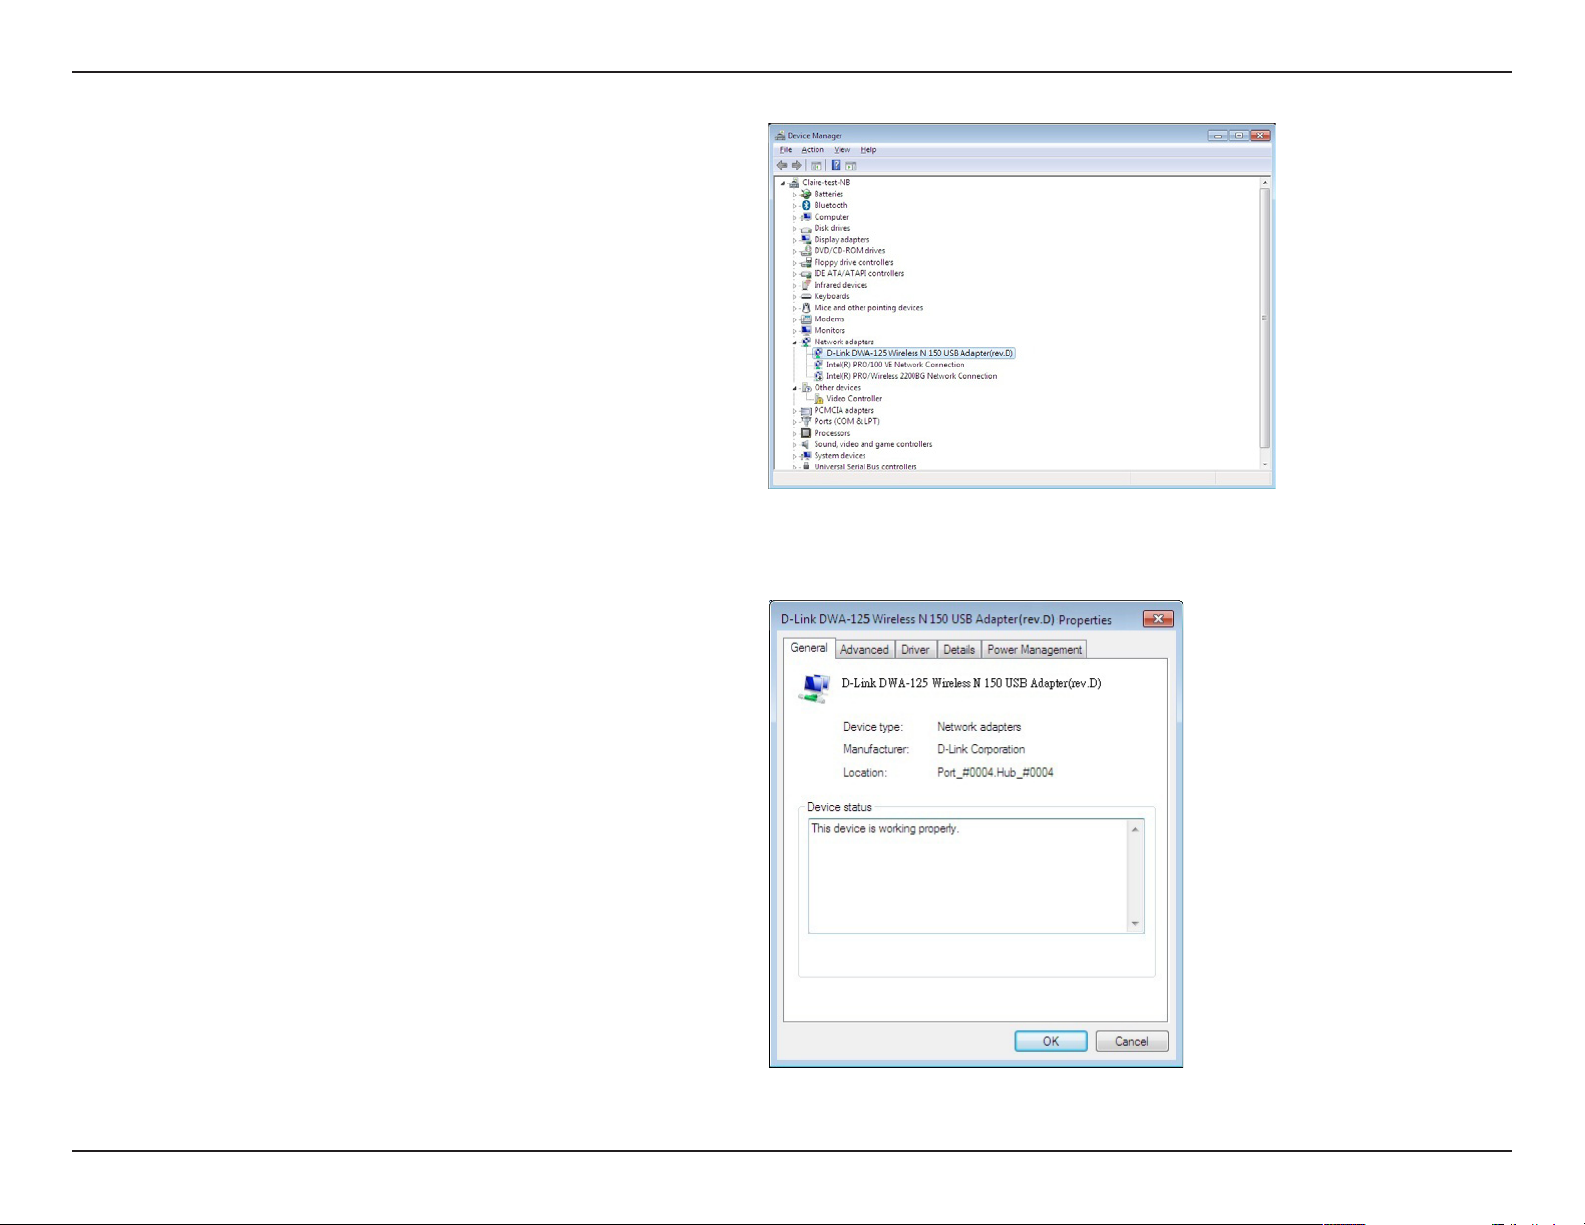Image resolution: width=1585 pixels, height=1225 pixels.
Task: Select Universal Serial Bus controllers
Action: 865,466
